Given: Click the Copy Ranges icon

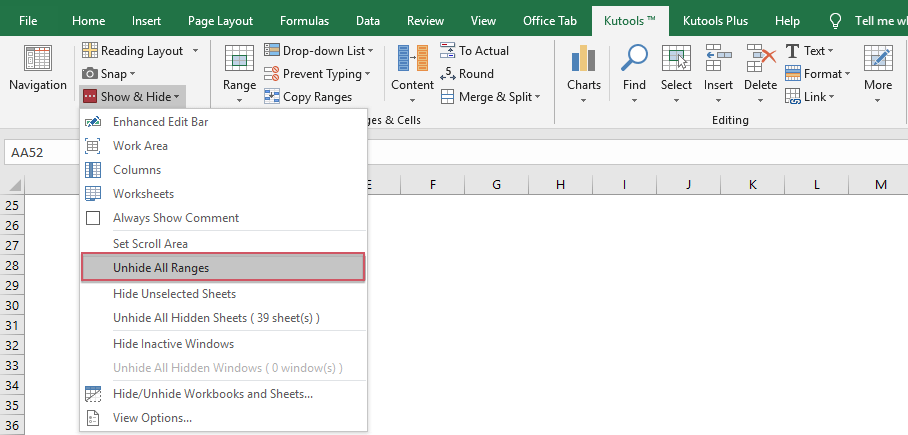Looking at the screenshot, I should click(x=272, y=97).
